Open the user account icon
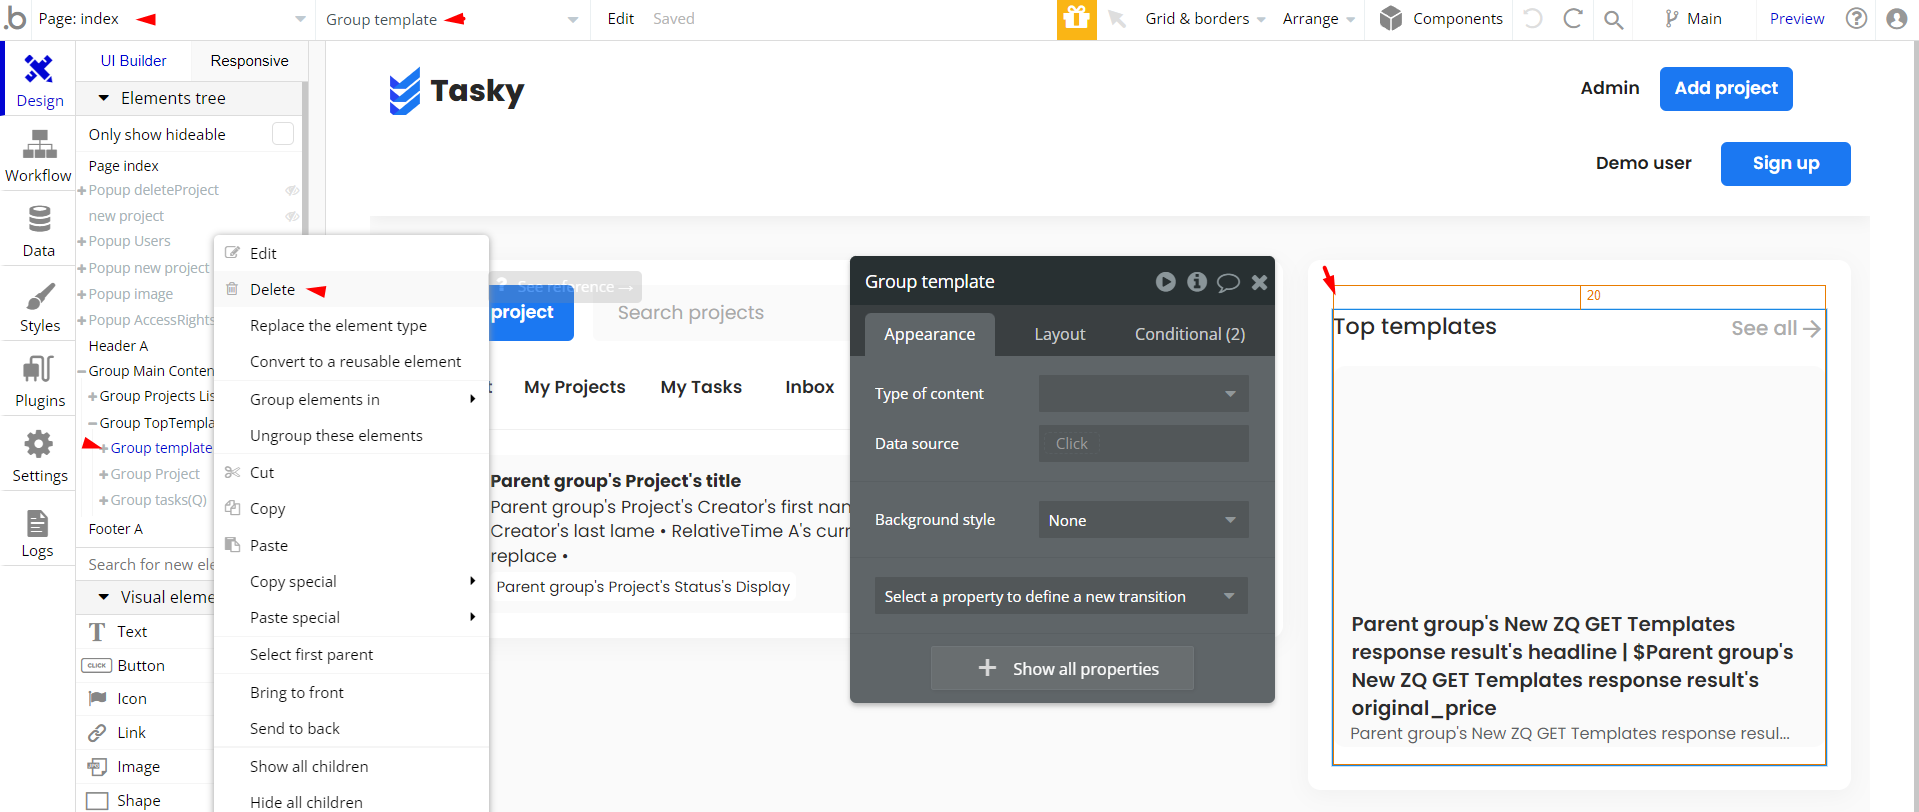The width and height of the screenshot is (1919, 812). (x=1896, y=18)
